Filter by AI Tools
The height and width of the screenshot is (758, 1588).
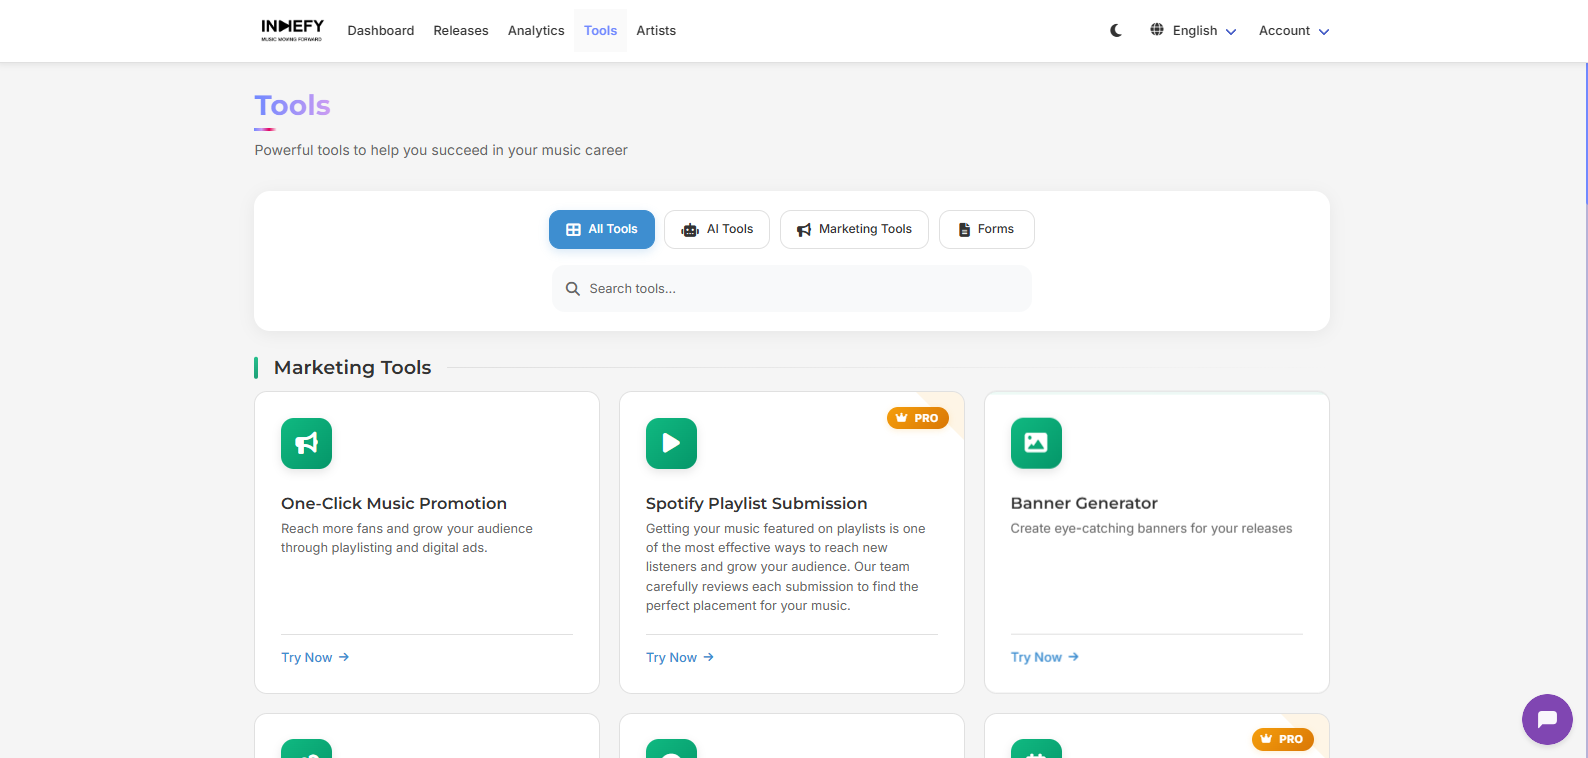point(716,229)
